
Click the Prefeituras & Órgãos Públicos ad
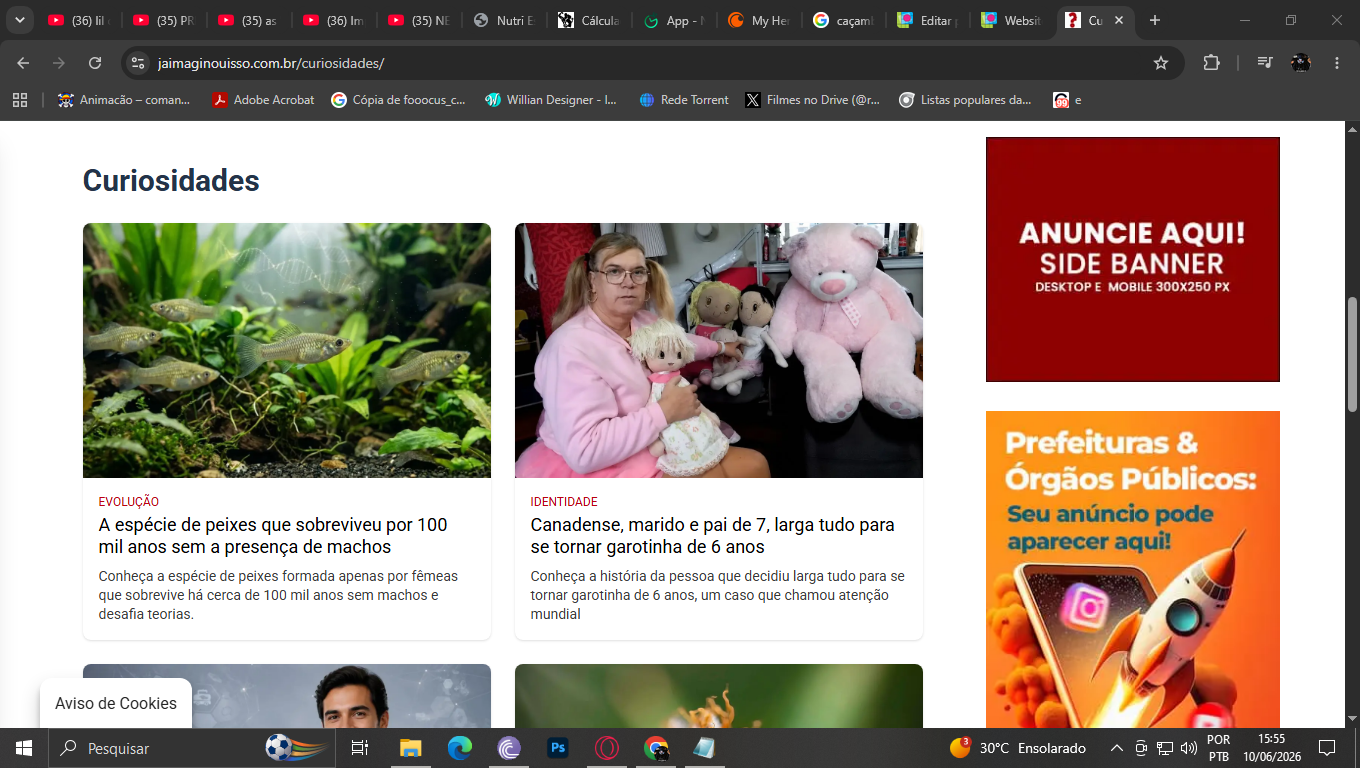coord(1133,570)
